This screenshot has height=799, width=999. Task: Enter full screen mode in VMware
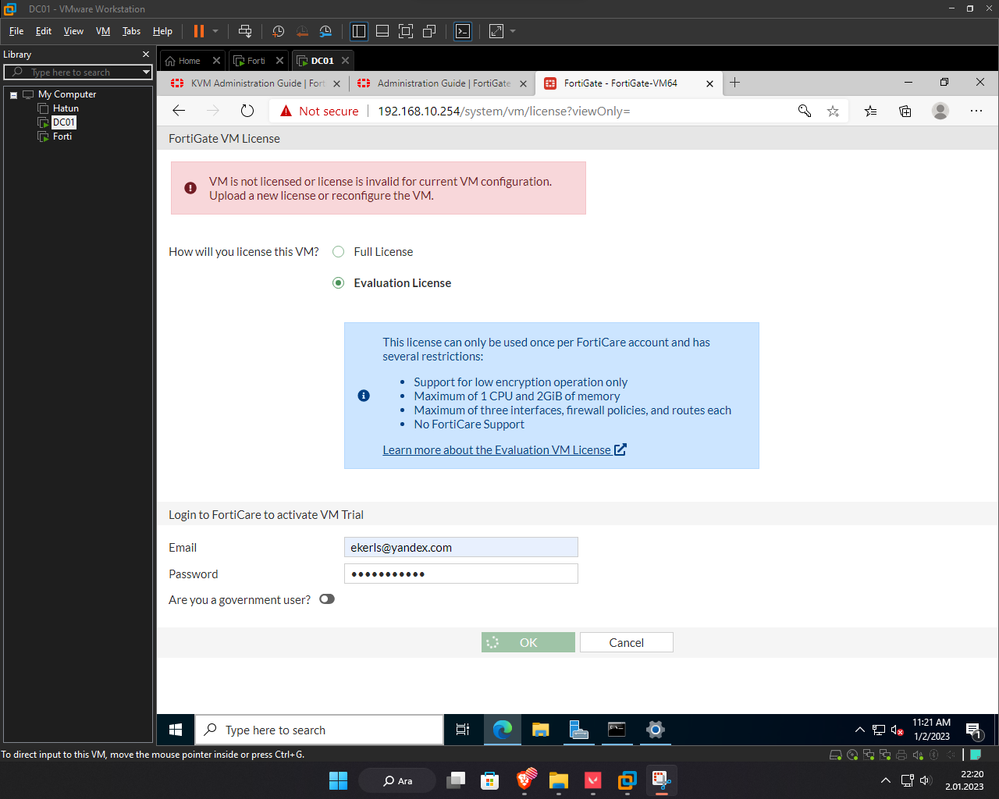tap(405, 31)
